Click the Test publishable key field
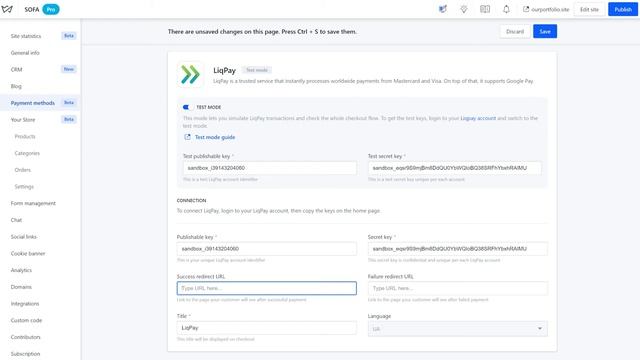640x360 pixels. pyautogui.click(x=269, y=168)
